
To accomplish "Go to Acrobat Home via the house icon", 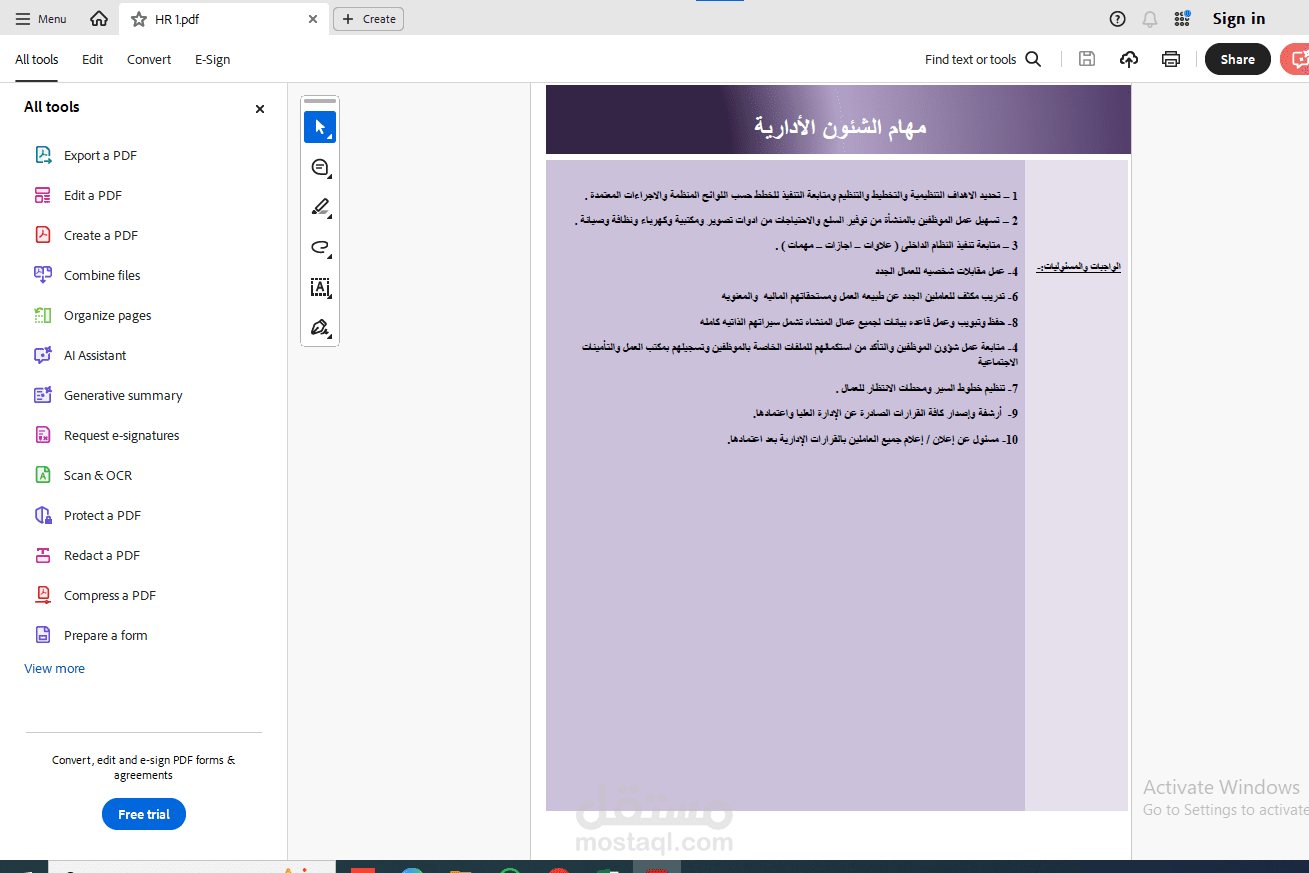I will click(97, 18).
